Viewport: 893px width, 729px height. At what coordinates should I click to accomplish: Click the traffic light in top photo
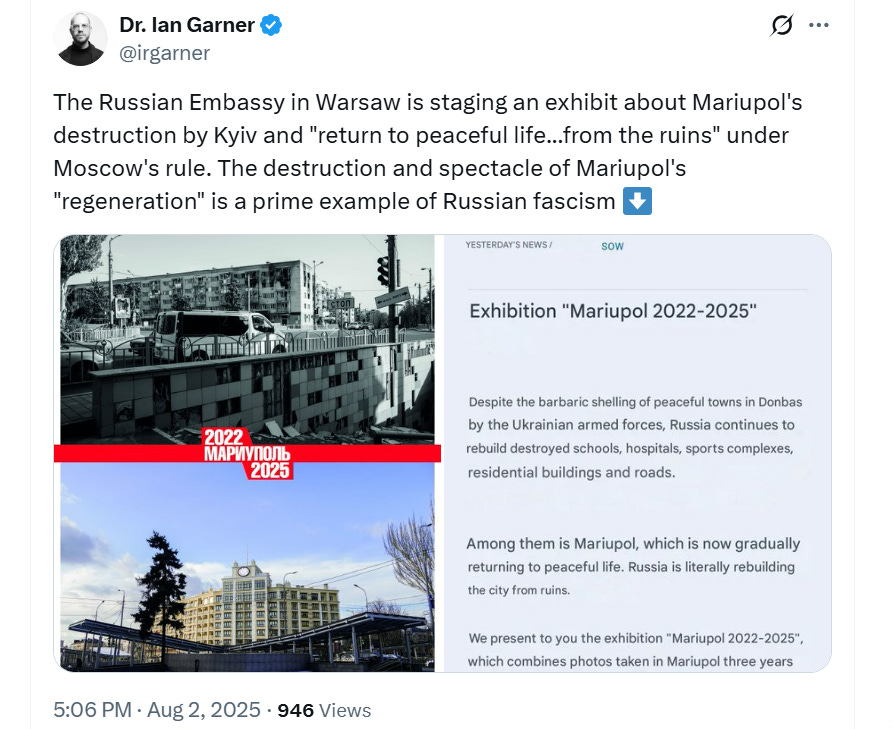[383, 271]
